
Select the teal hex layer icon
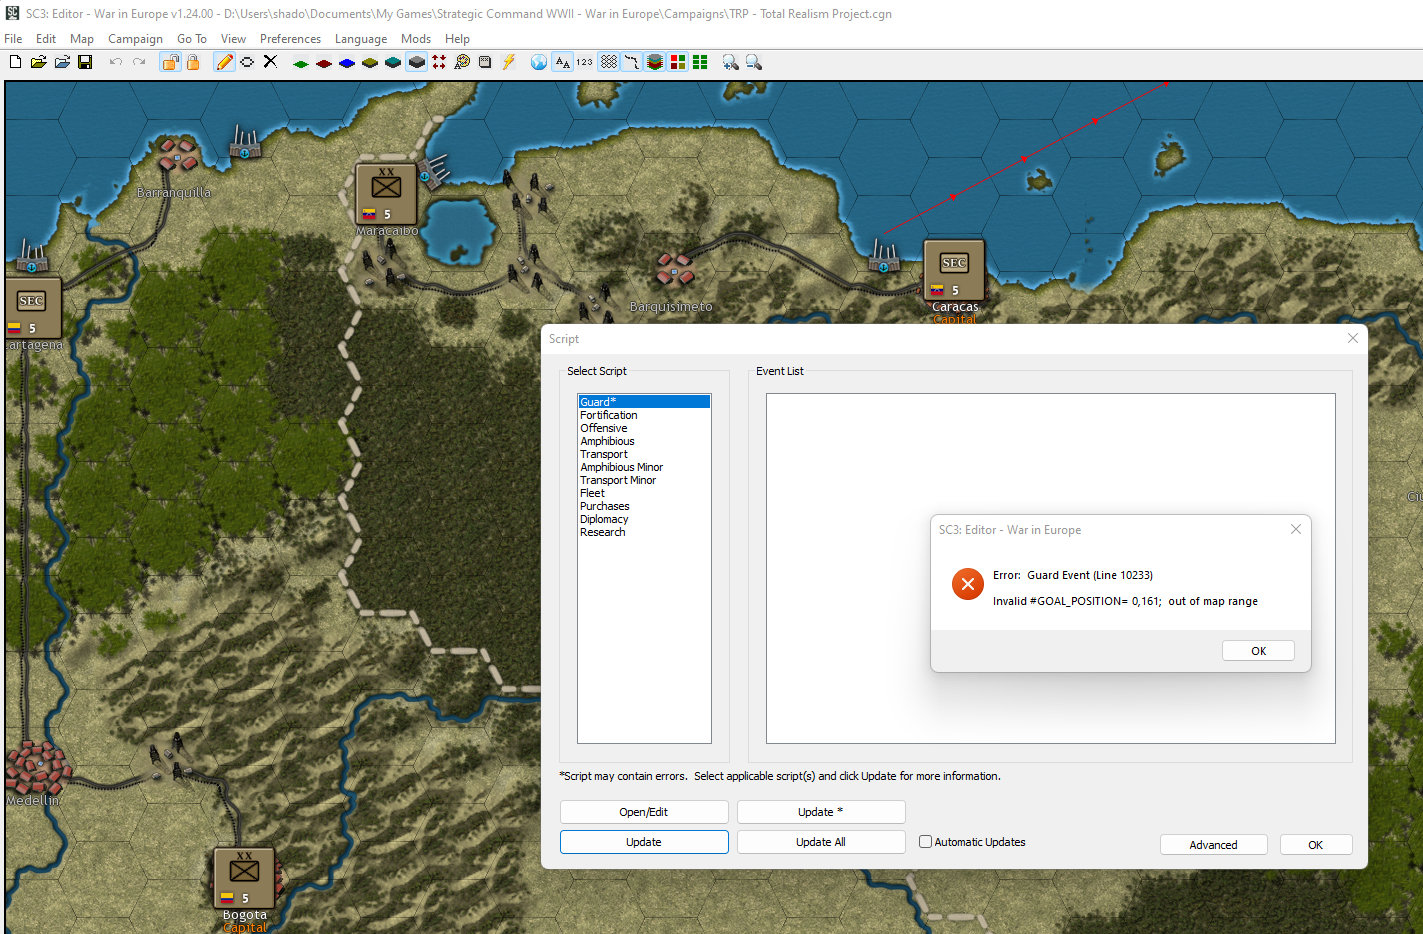393,63
